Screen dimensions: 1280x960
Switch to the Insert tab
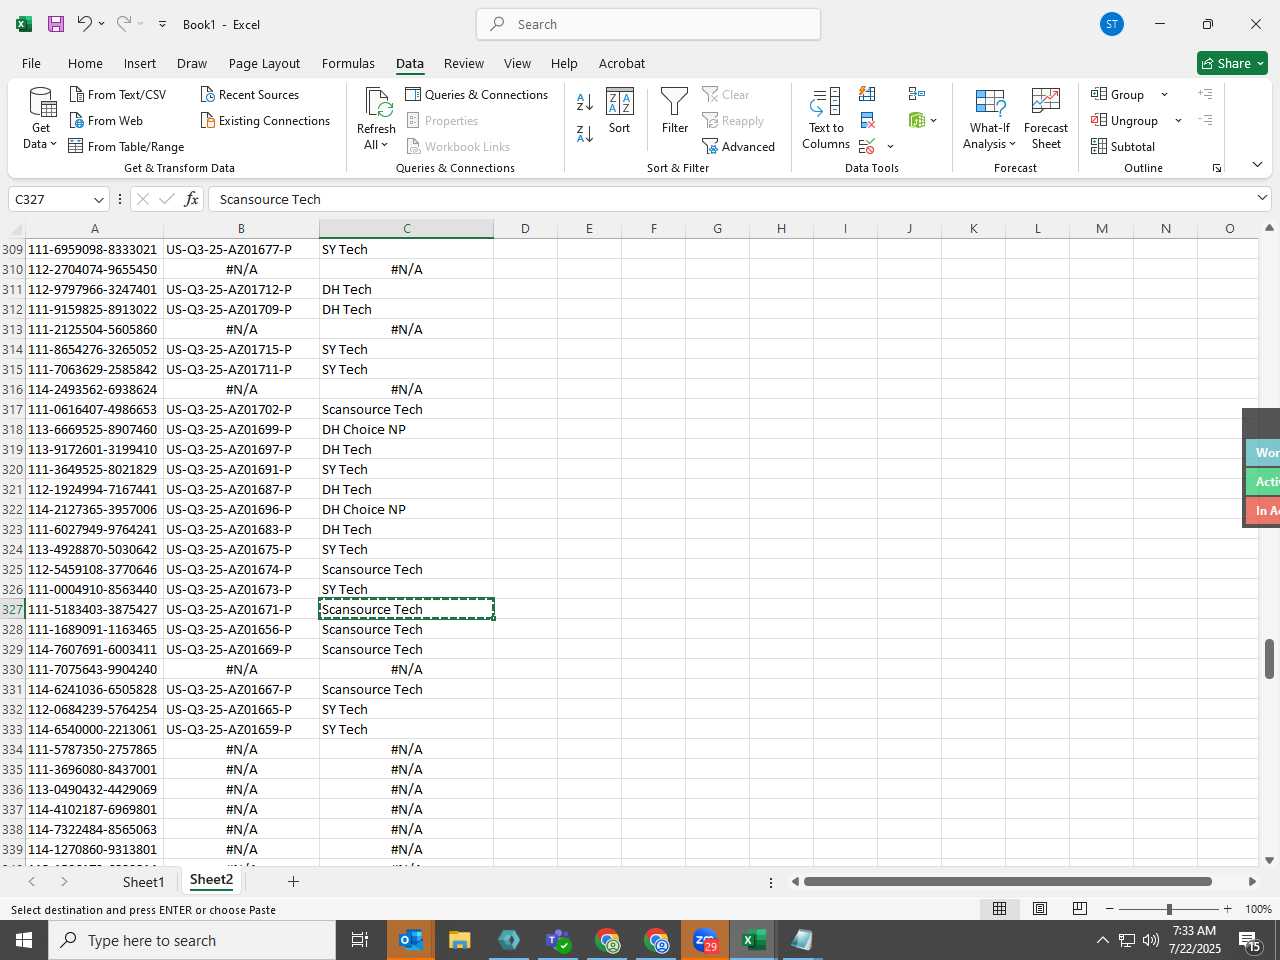tap(140, 63)
